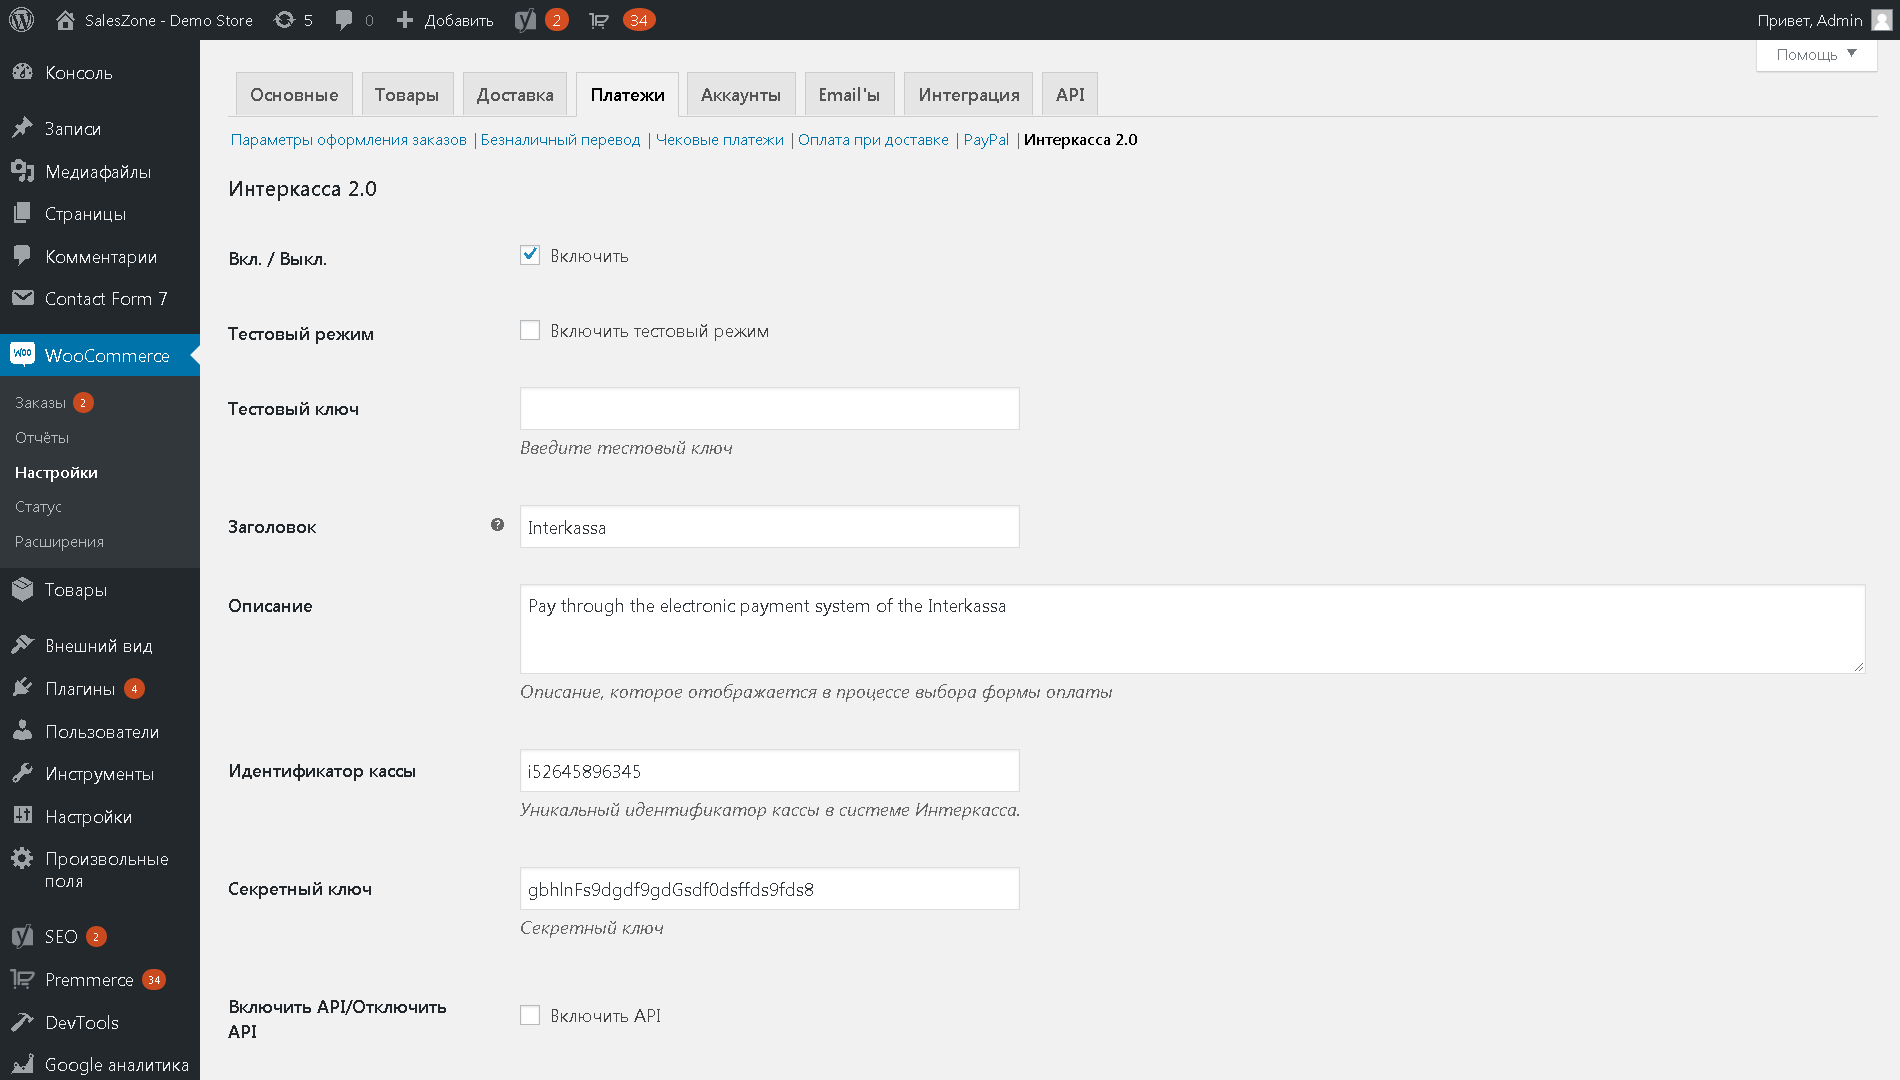Switch to the Доставка tab
Viewport: 1900px width, 1080px height.
click(x=515, y=95)
